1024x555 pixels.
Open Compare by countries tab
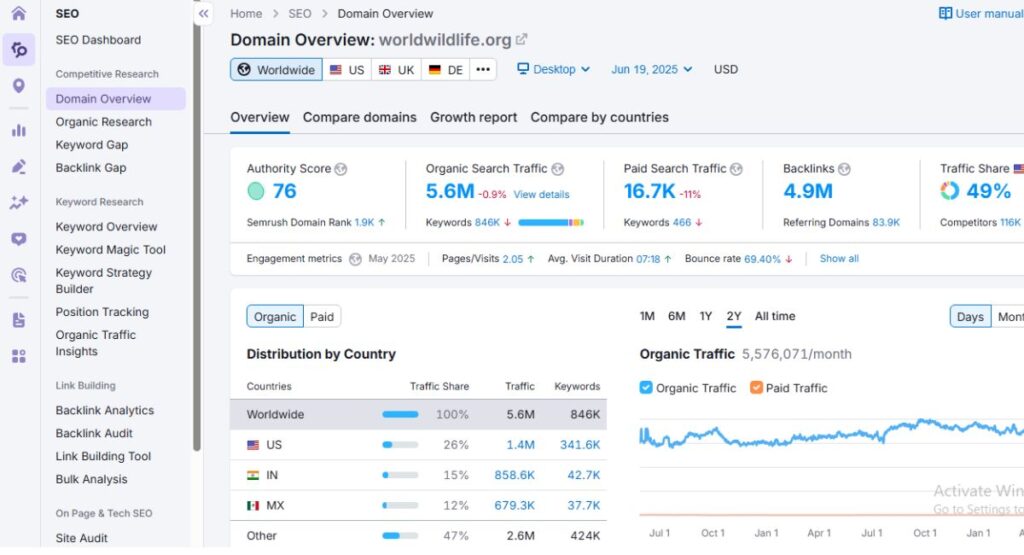point(600,118)
